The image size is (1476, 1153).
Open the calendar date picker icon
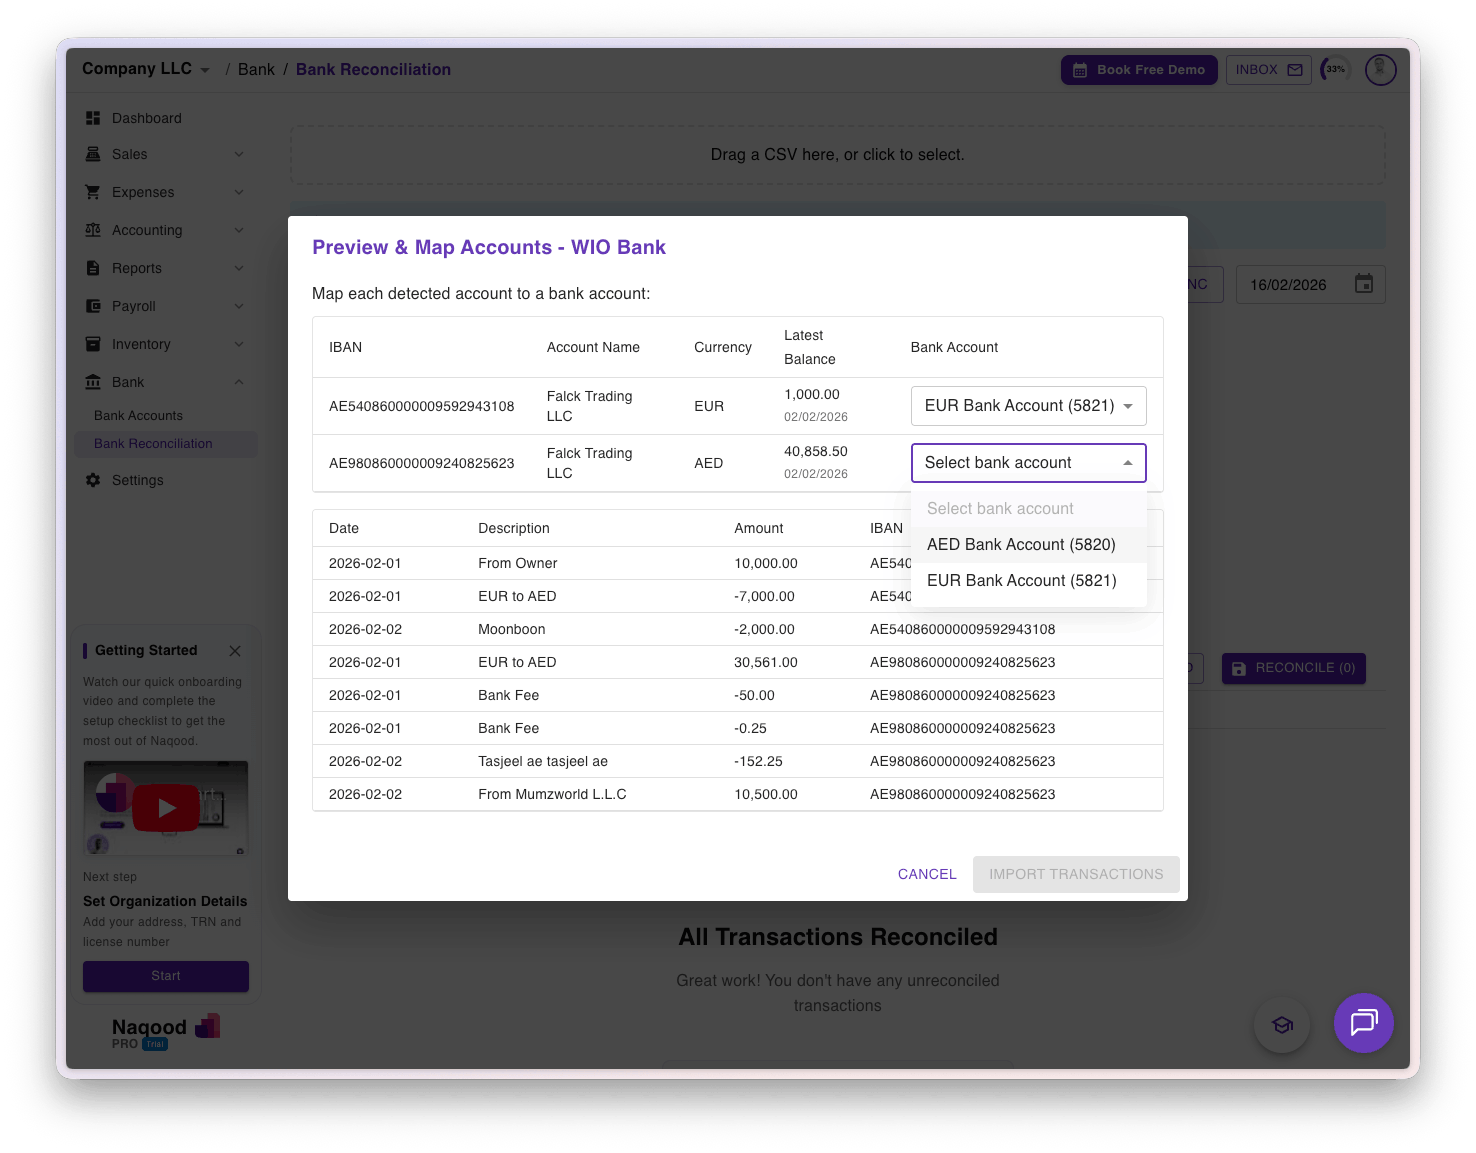[1363, 284]
